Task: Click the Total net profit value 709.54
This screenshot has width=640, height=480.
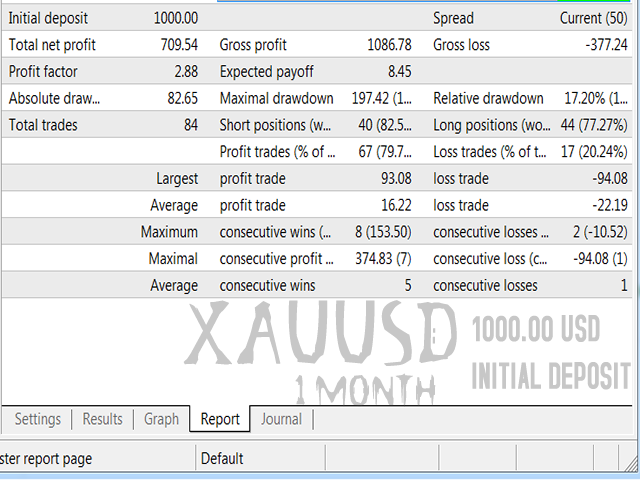Action: click(x=179, y=45)
